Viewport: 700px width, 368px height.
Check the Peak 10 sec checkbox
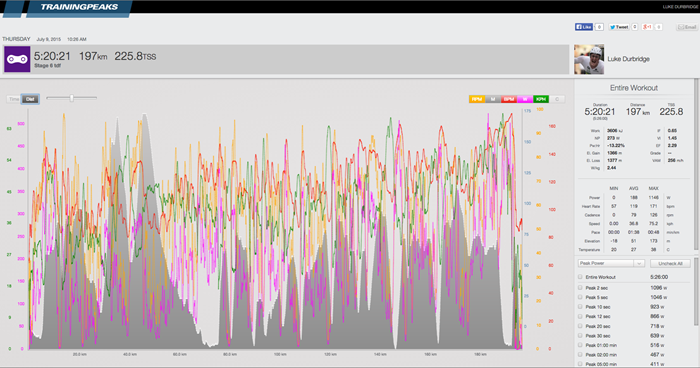click(x=580, y=307)
